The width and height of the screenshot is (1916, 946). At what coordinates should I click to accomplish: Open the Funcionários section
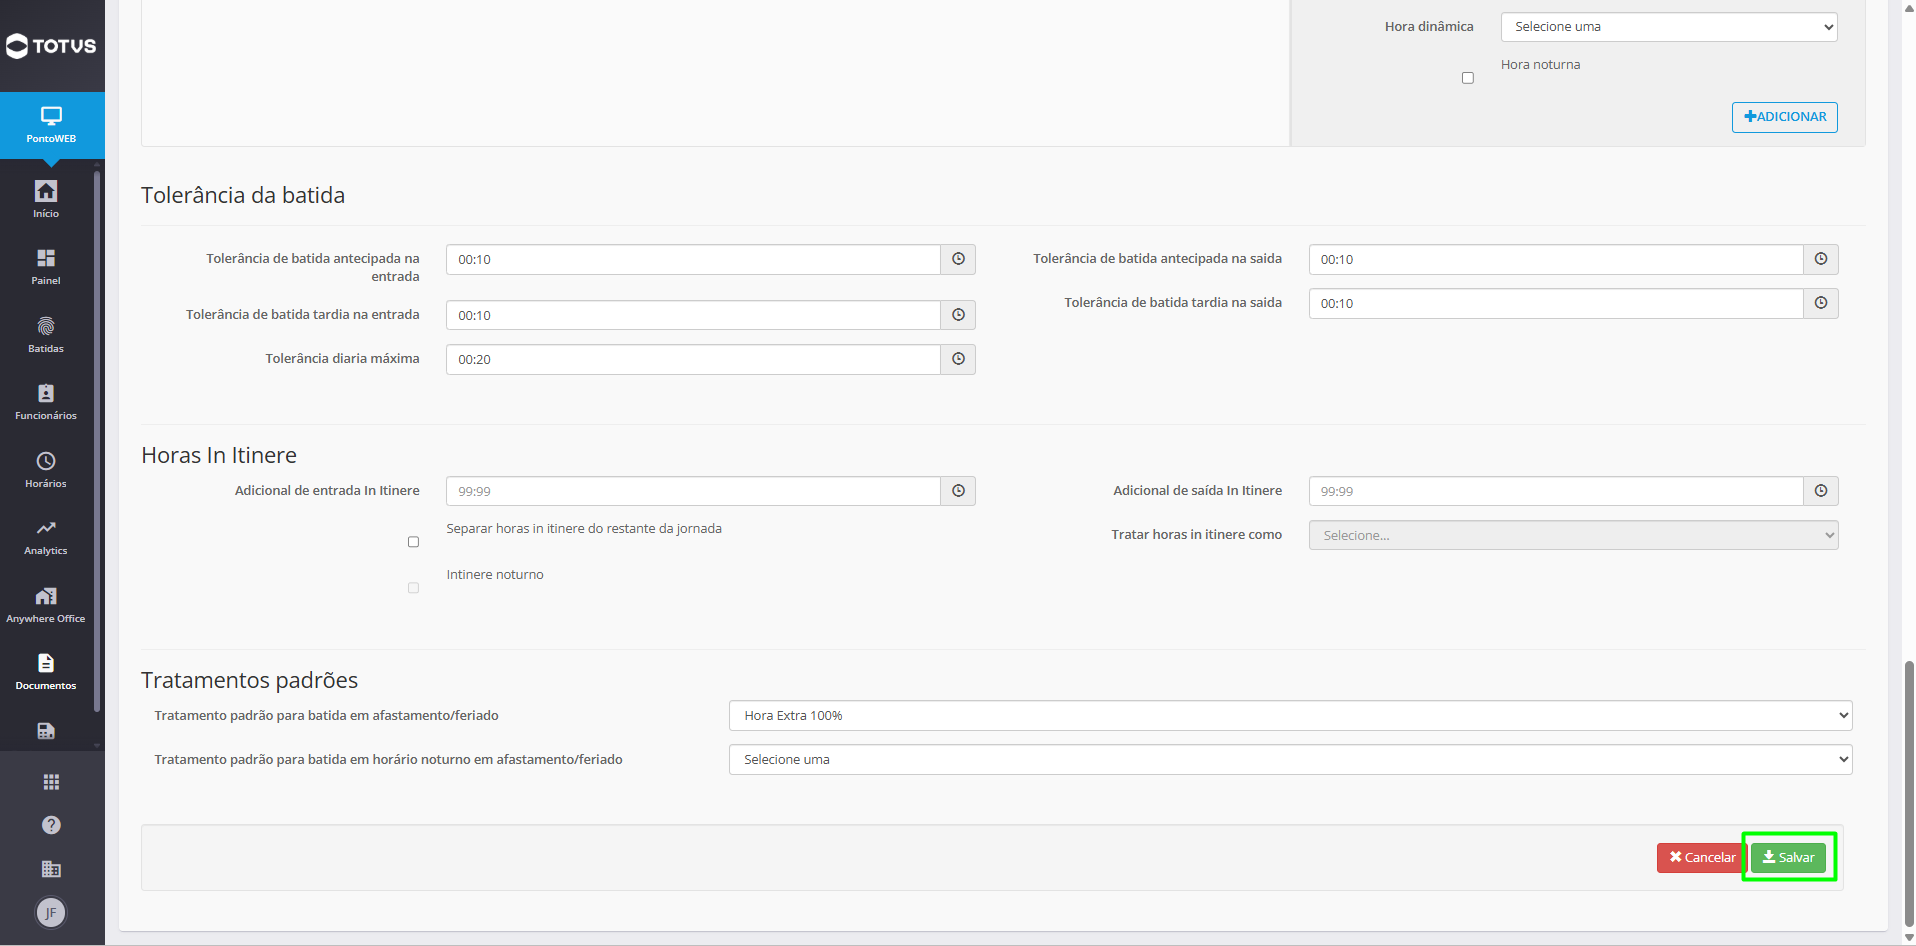[46, 402]
